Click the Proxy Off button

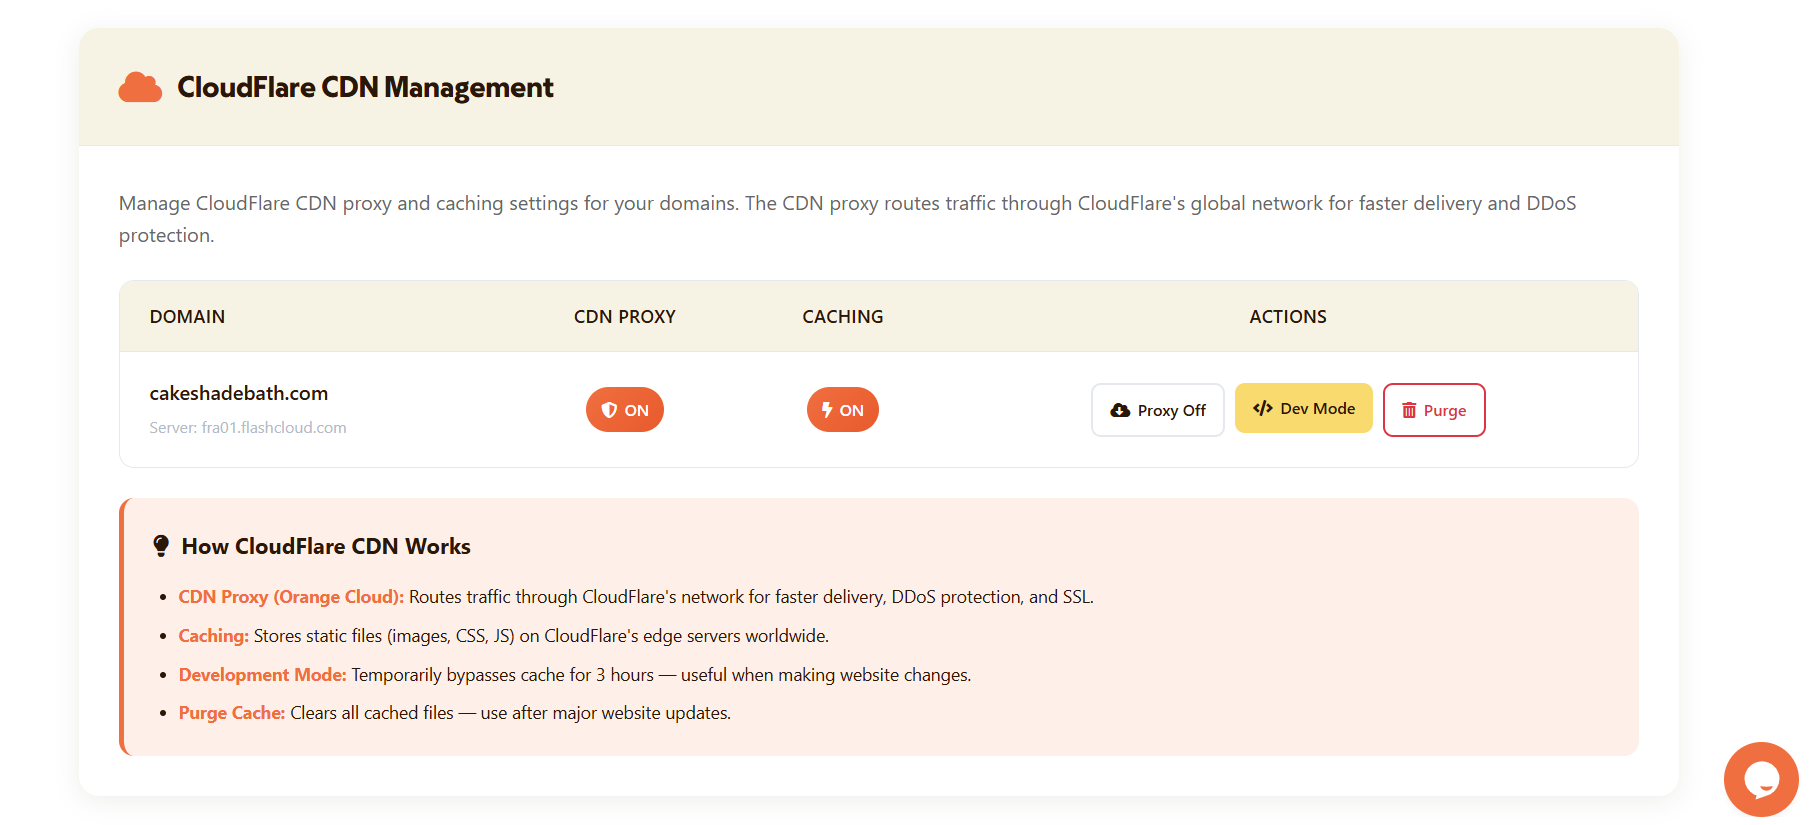click(x=1158, y=410)
